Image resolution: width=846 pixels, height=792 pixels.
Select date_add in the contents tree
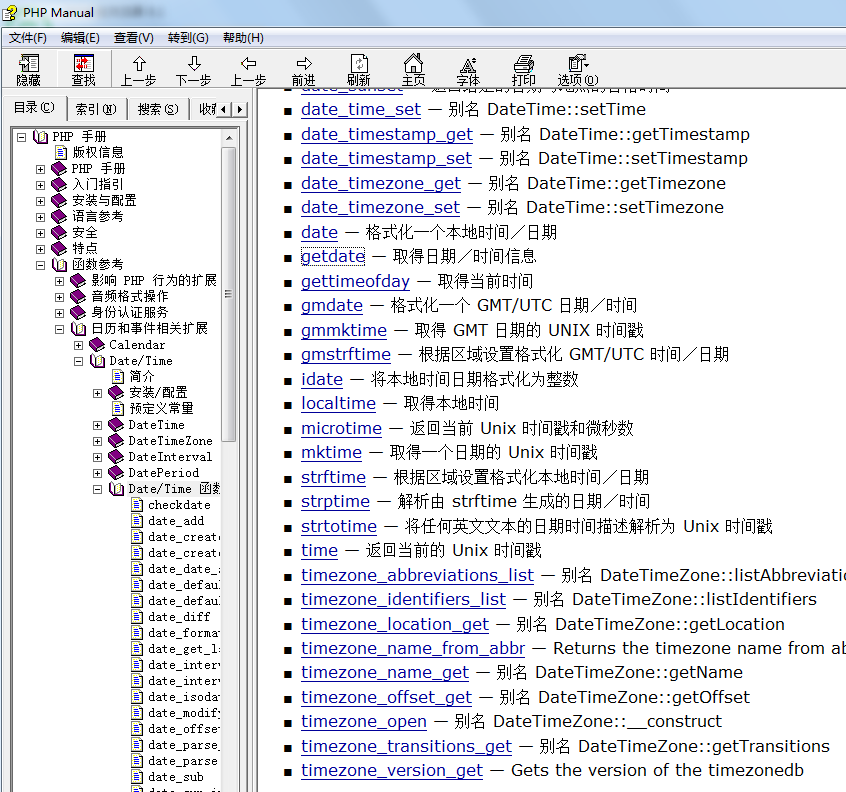[x=176, y=521]
